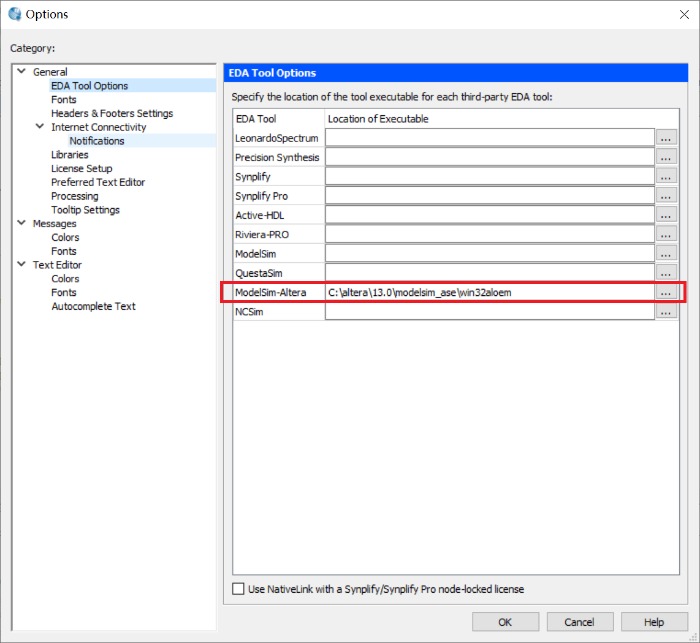This screenshot has height=643, width=700.
Task: Select Messages category label
Action: pos(54,224)
